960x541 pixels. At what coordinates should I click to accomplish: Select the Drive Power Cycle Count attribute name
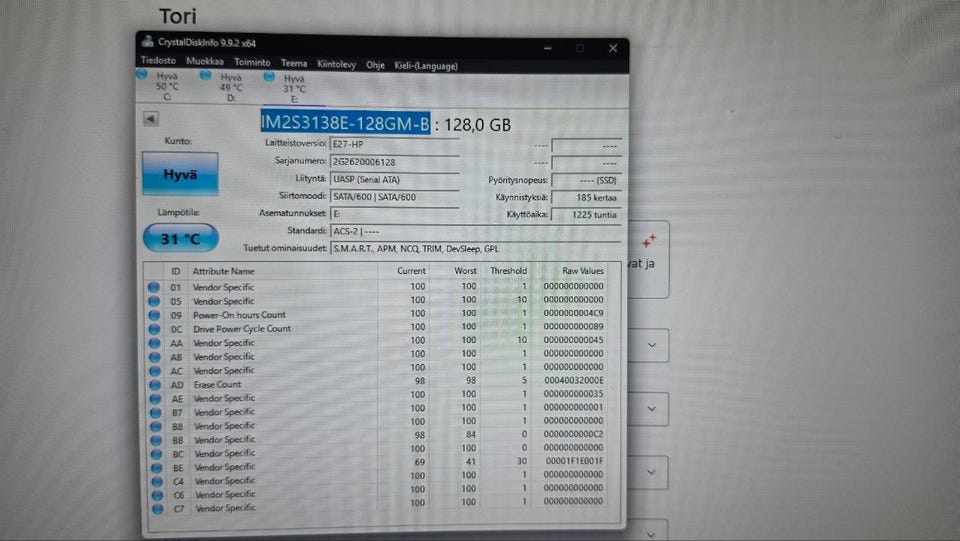(242, 329)
